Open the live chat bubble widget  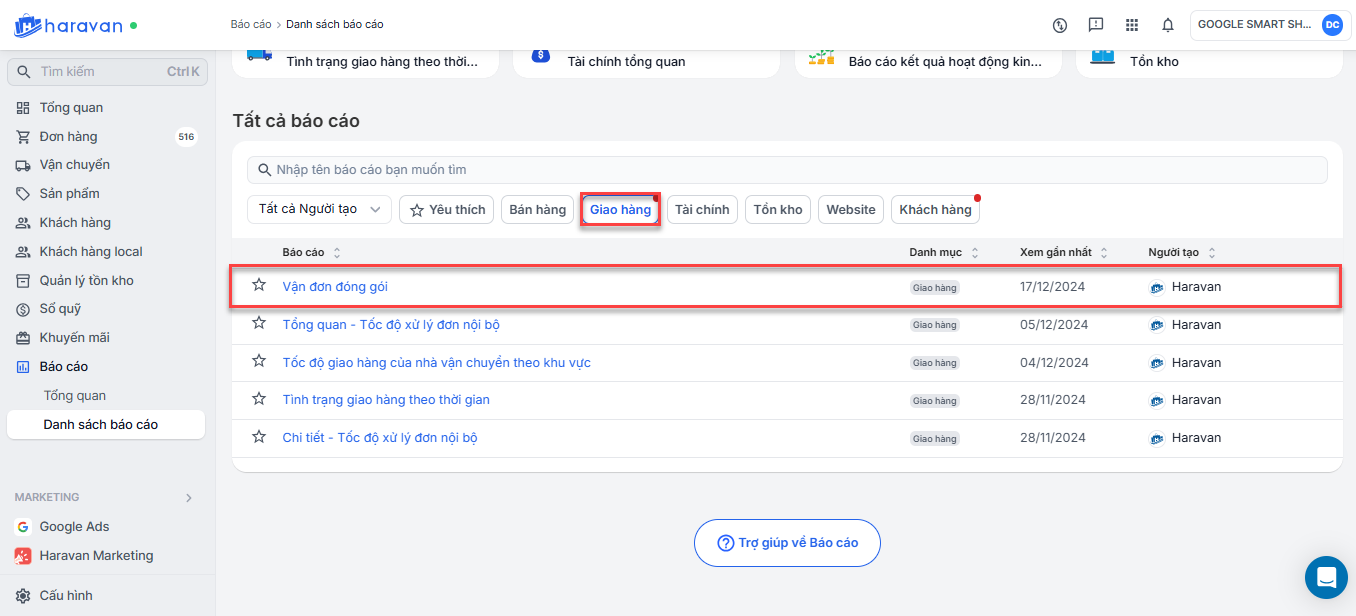tap(1326, 577)
